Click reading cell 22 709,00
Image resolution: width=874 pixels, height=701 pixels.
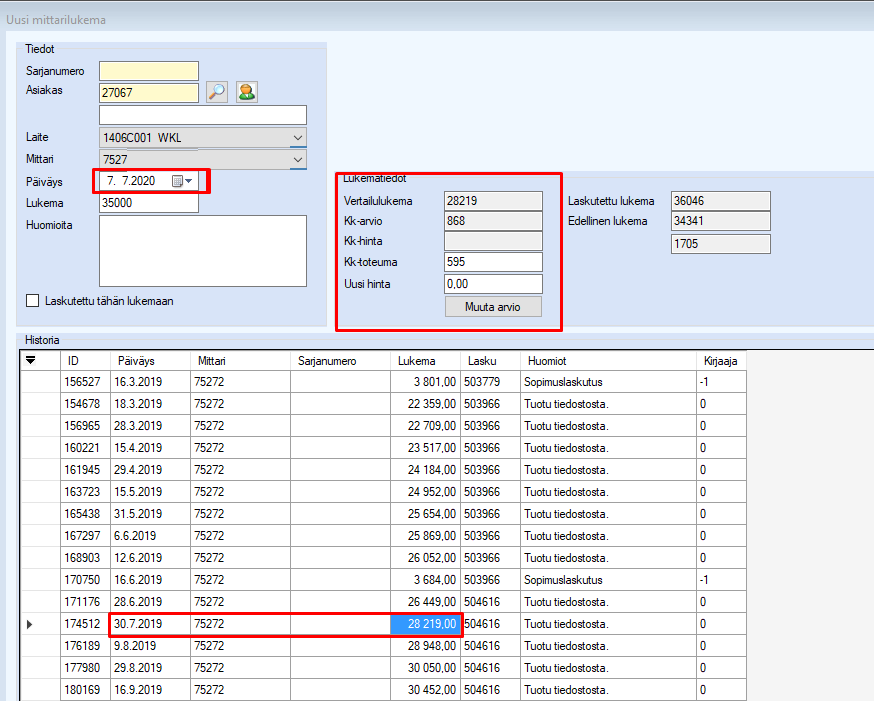point(425,426)
